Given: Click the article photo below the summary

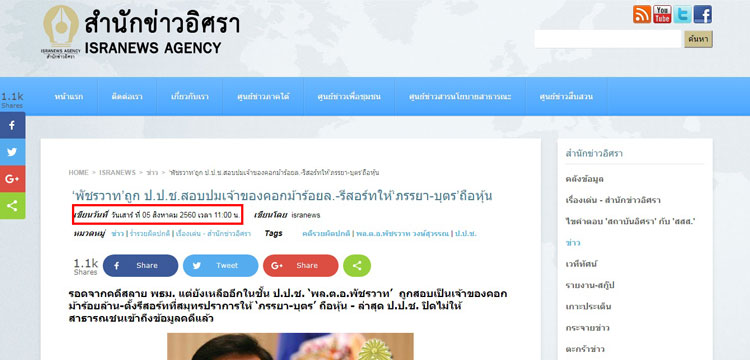Looking at the screenshot, I should pos(290,347).
